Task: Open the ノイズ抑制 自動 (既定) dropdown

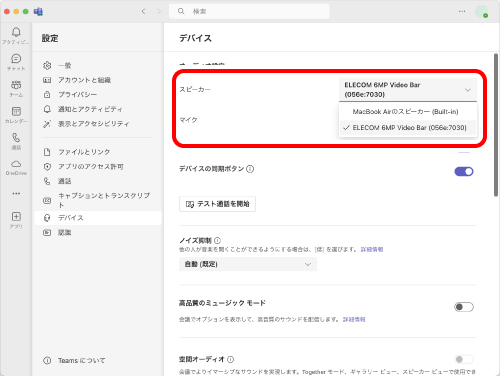Action: [248, 264]
